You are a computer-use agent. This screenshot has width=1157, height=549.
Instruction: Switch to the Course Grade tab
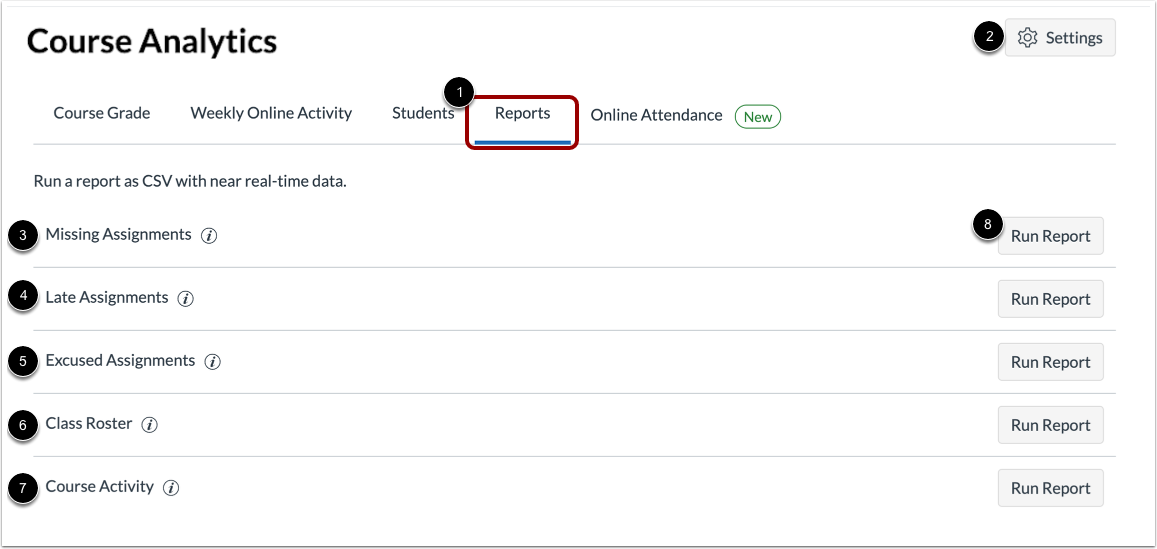(x=102, y=113)
